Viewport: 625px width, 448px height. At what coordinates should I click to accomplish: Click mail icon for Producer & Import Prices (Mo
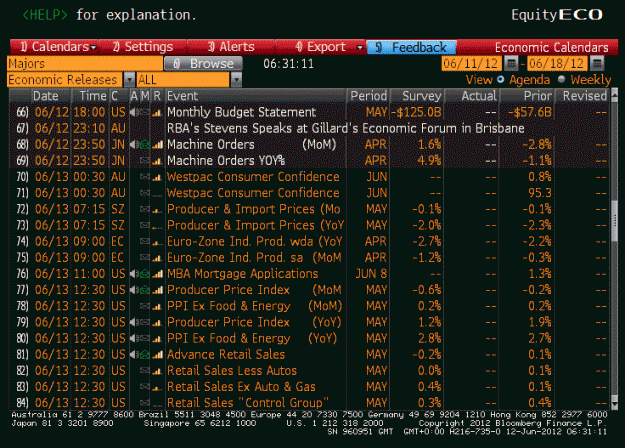[145, 209]
